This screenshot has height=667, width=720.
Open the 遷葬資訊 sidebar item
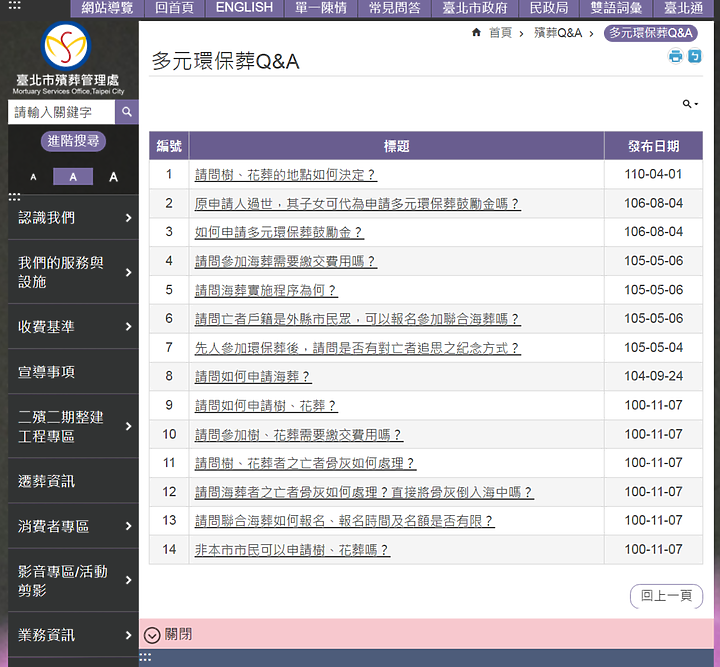pos(73,481)
